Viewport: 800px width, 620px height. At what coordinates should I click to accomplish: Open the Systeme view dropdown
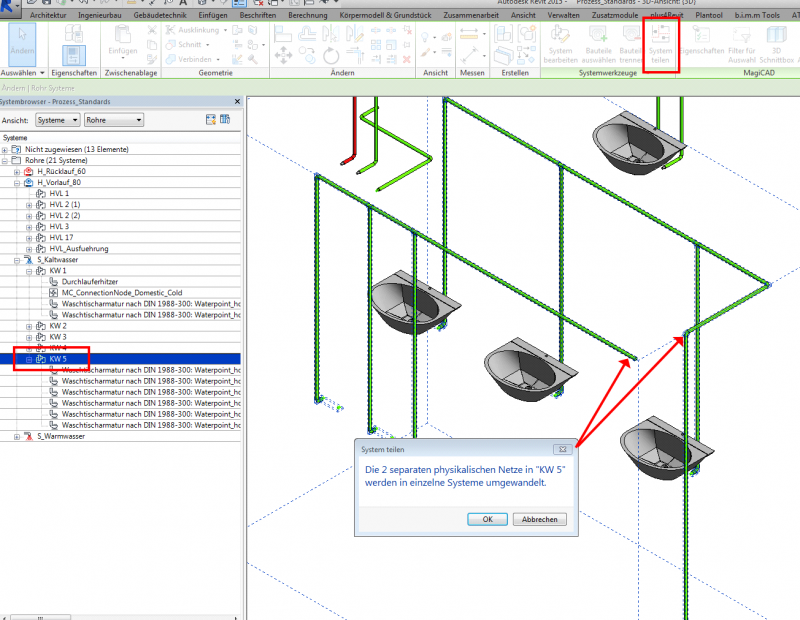click(57, 120)
